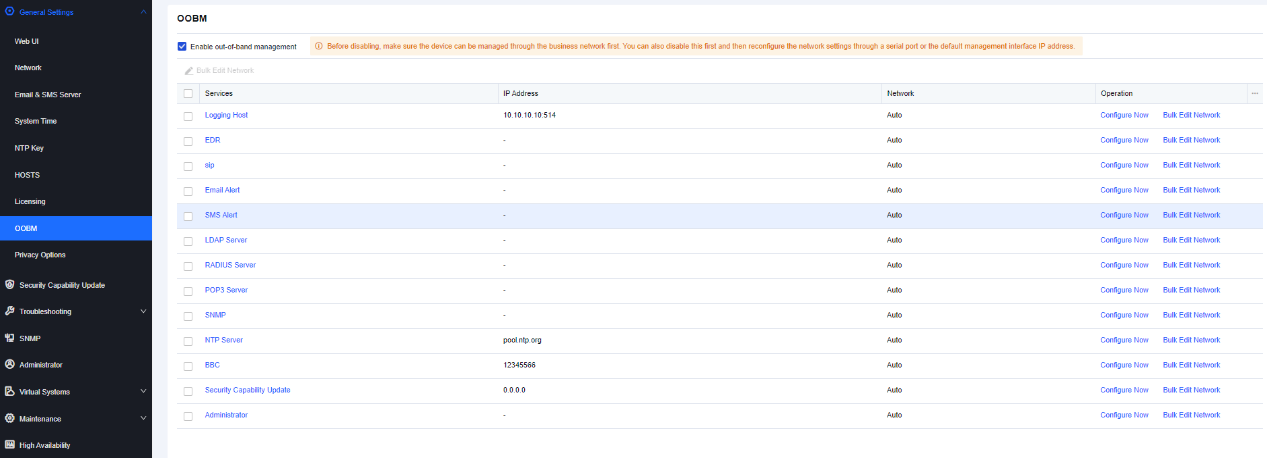Click the Maintenance sidebar icon
The width and height of the screenshot is (1267, 458).
[x=10, y=418]
